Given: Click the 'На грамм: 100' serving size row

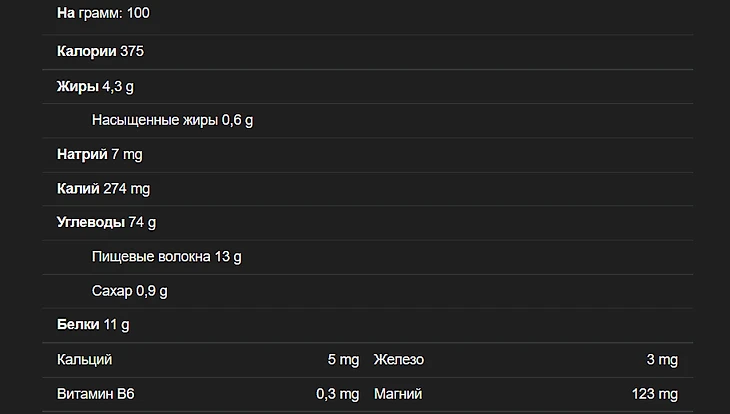Looking at the screenshot, I should [x=104, y=14].
